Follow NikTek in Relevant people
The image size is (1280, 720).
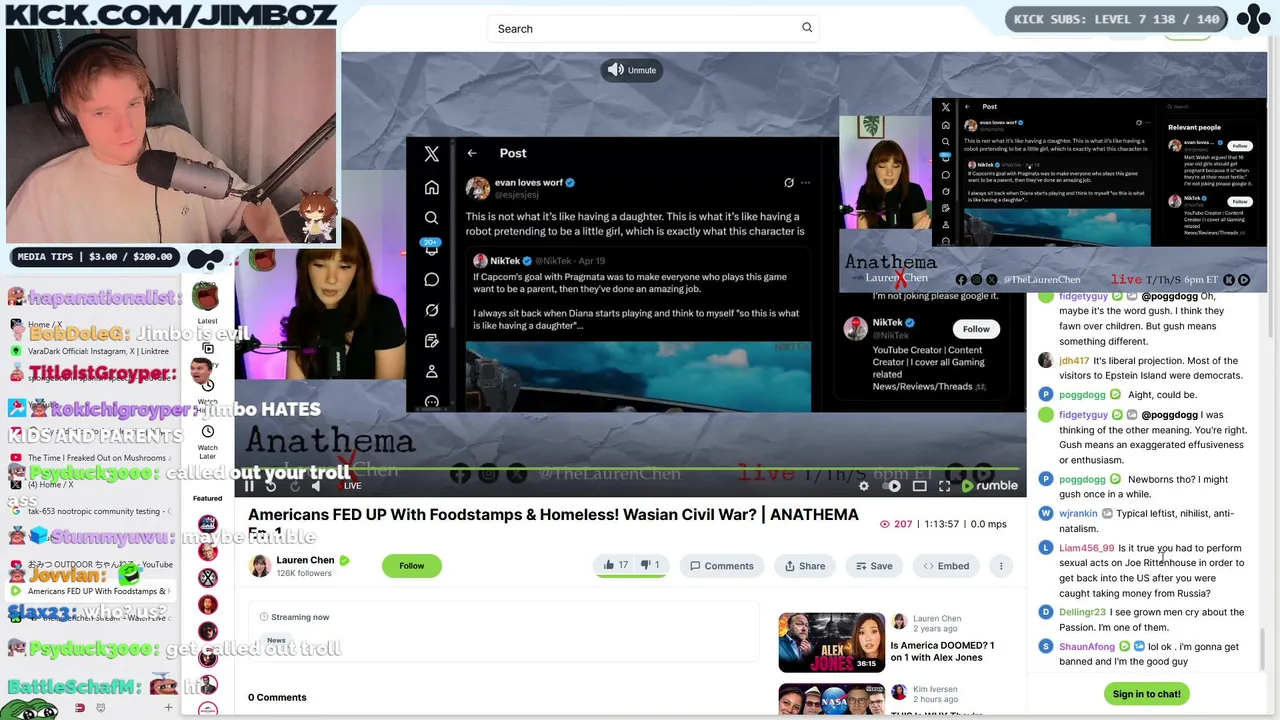coord(976,329)
